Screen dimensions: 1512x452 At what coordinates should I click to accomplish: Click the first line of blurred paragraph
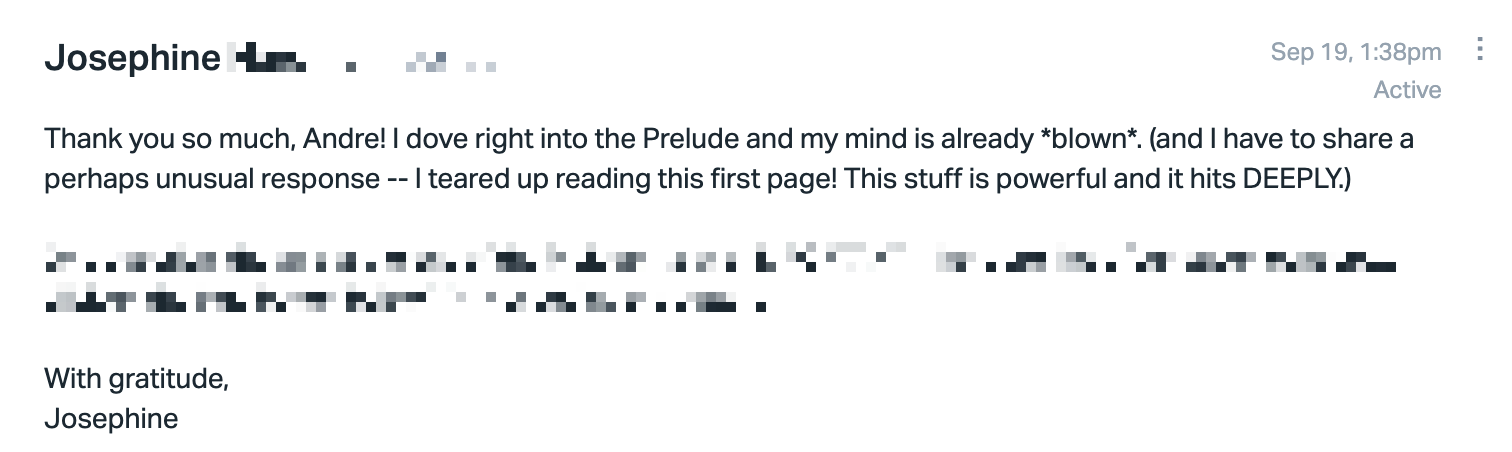720,261
